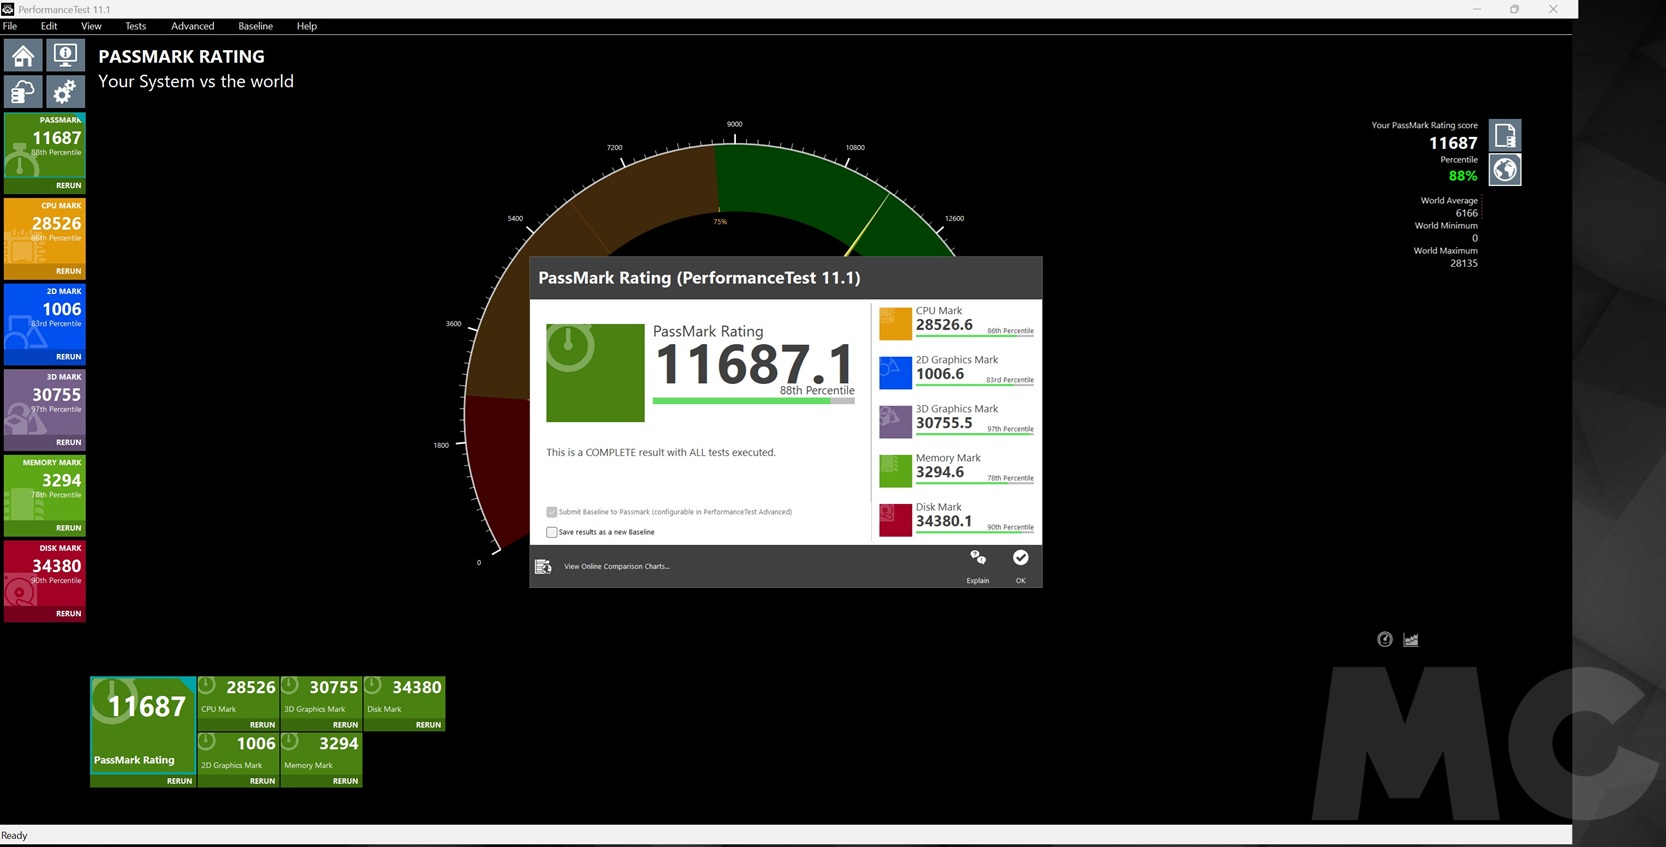Switch to the distribution chart view icon

tap(1411, 640)
